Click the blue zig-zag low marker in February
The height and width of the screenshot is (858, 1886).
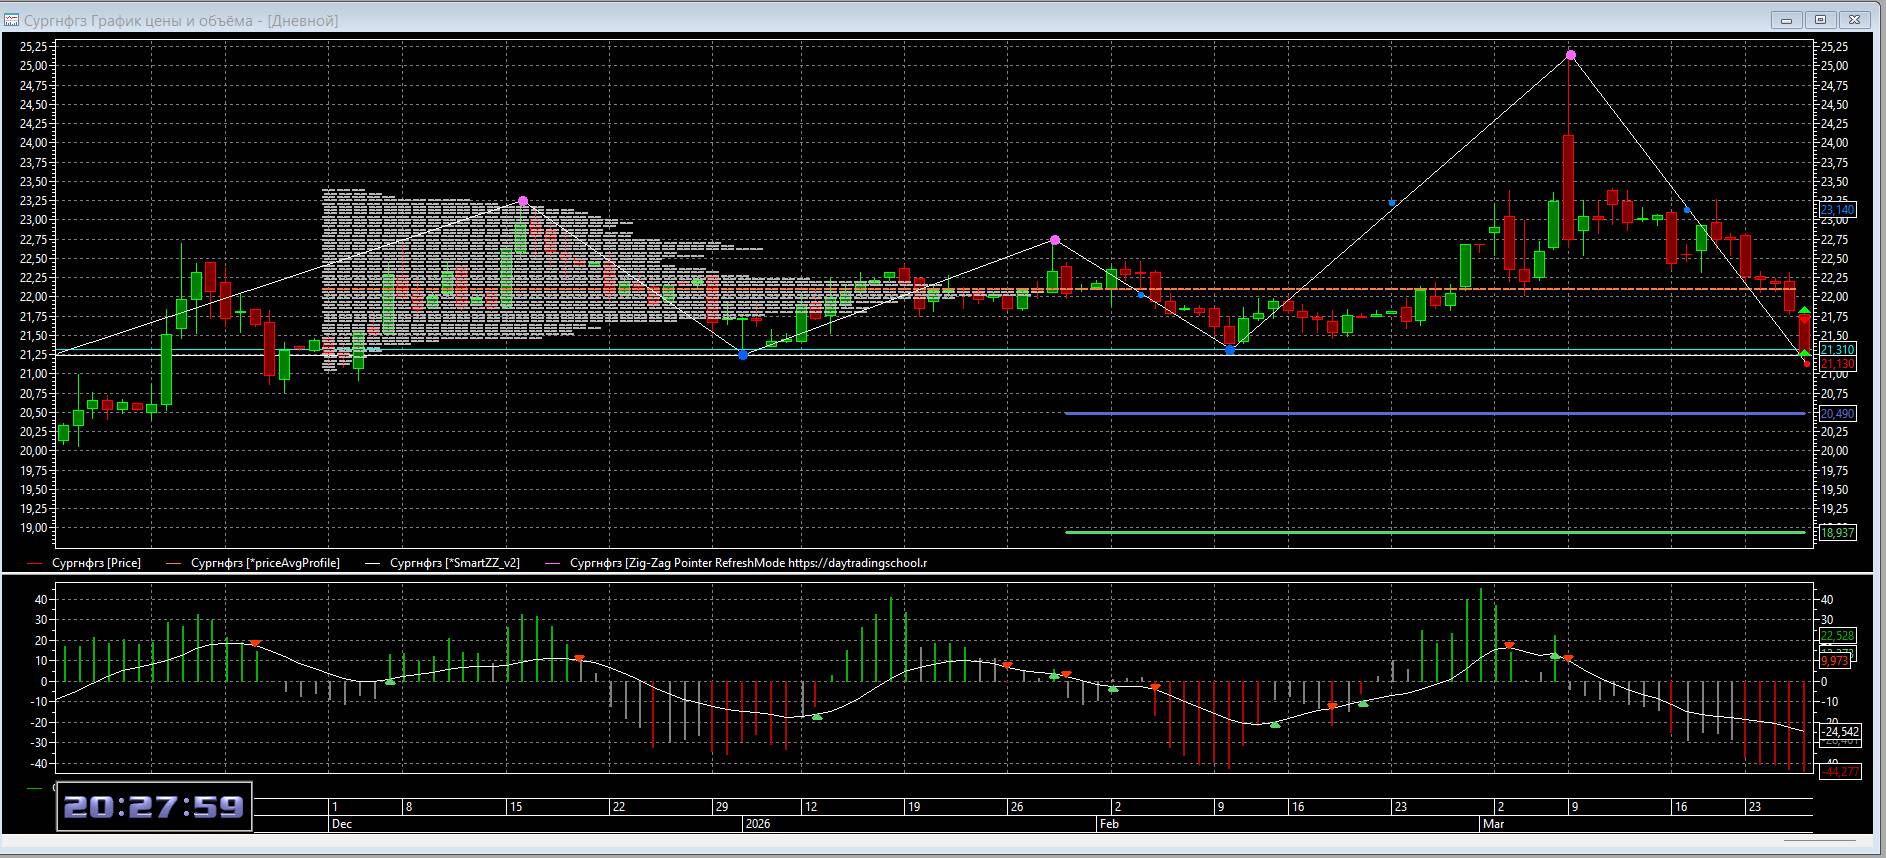click(1229, 350)
